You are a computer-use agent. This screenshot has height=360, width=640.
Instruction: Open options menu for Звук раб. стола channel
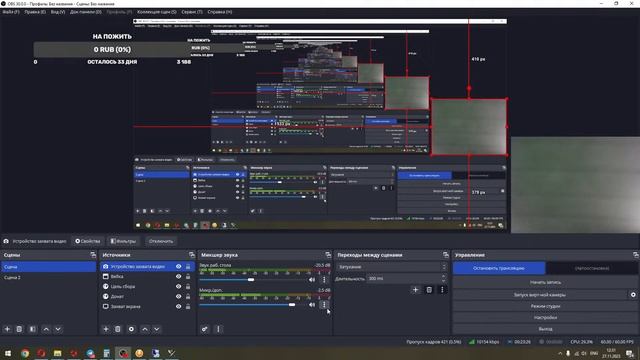tap(324, 280)
